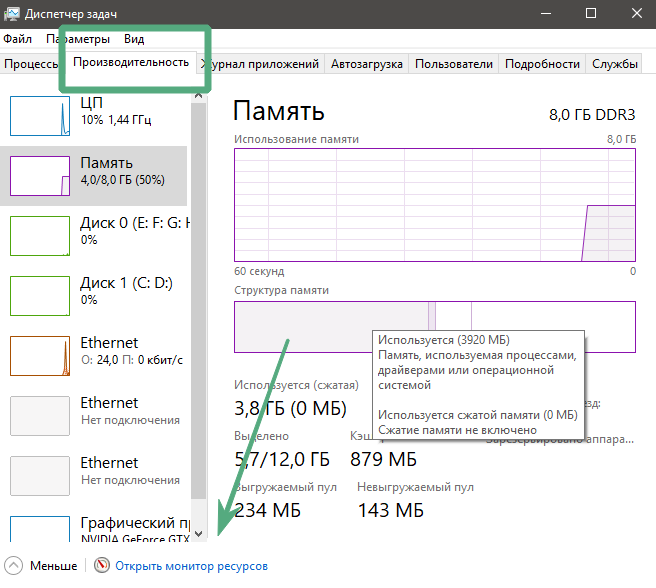656x588 pixels.
Task: Open the Параметры menu
Action: 77,39
